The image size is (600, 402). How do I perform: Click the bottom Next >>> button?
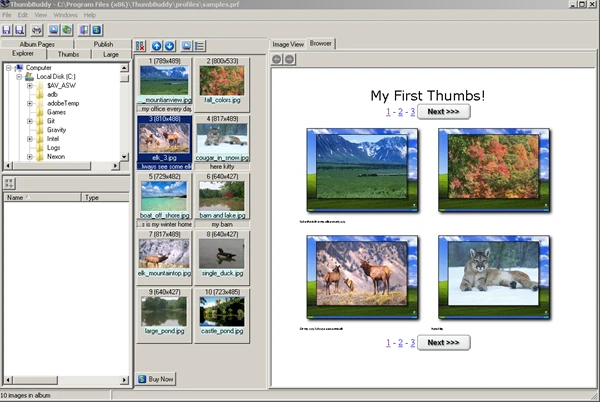click(x=443, y=342)
